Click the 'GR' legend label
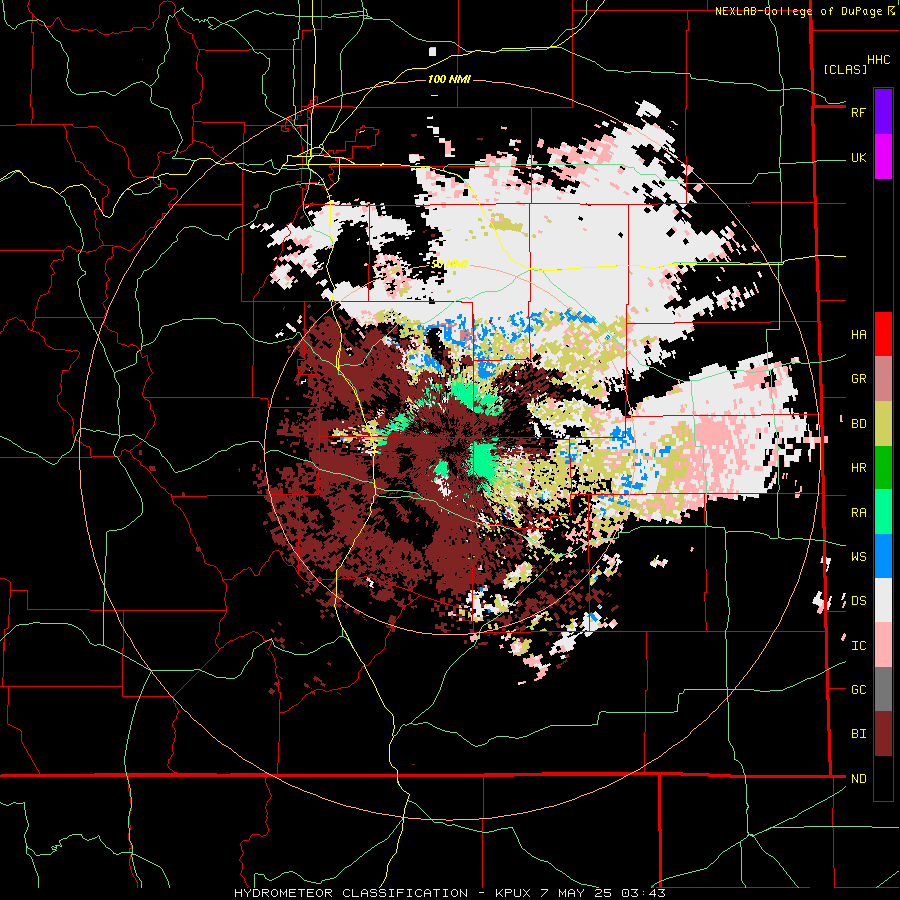 click(x=858, y=379)
